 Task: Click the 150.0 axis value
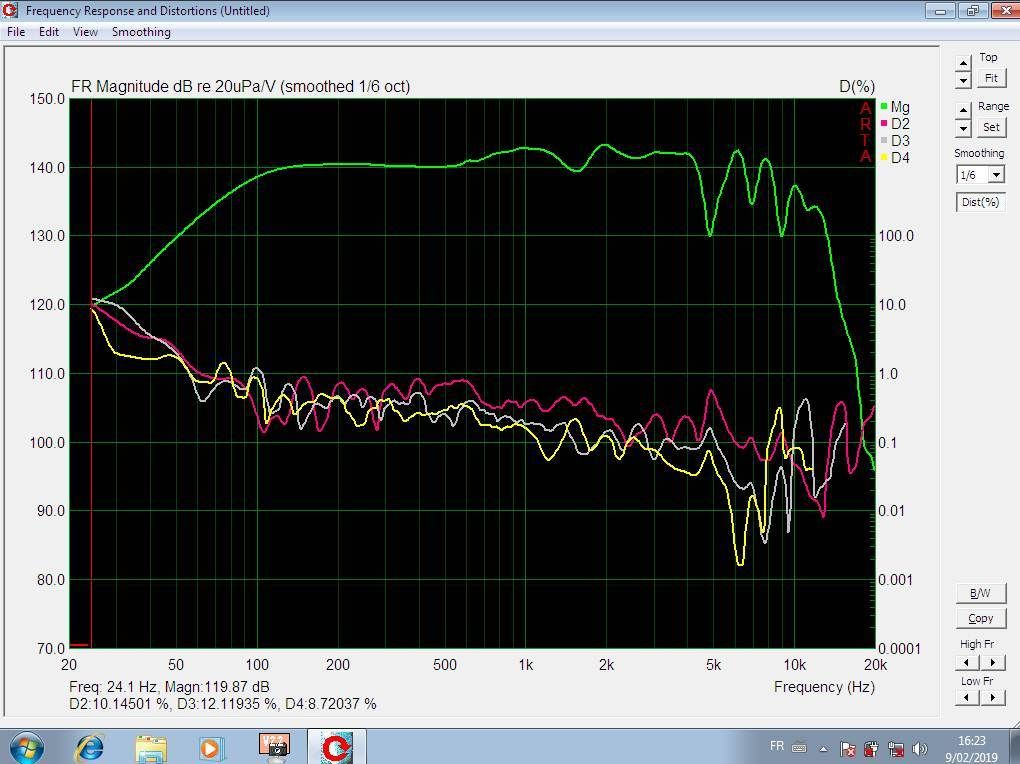coord(47,99)
